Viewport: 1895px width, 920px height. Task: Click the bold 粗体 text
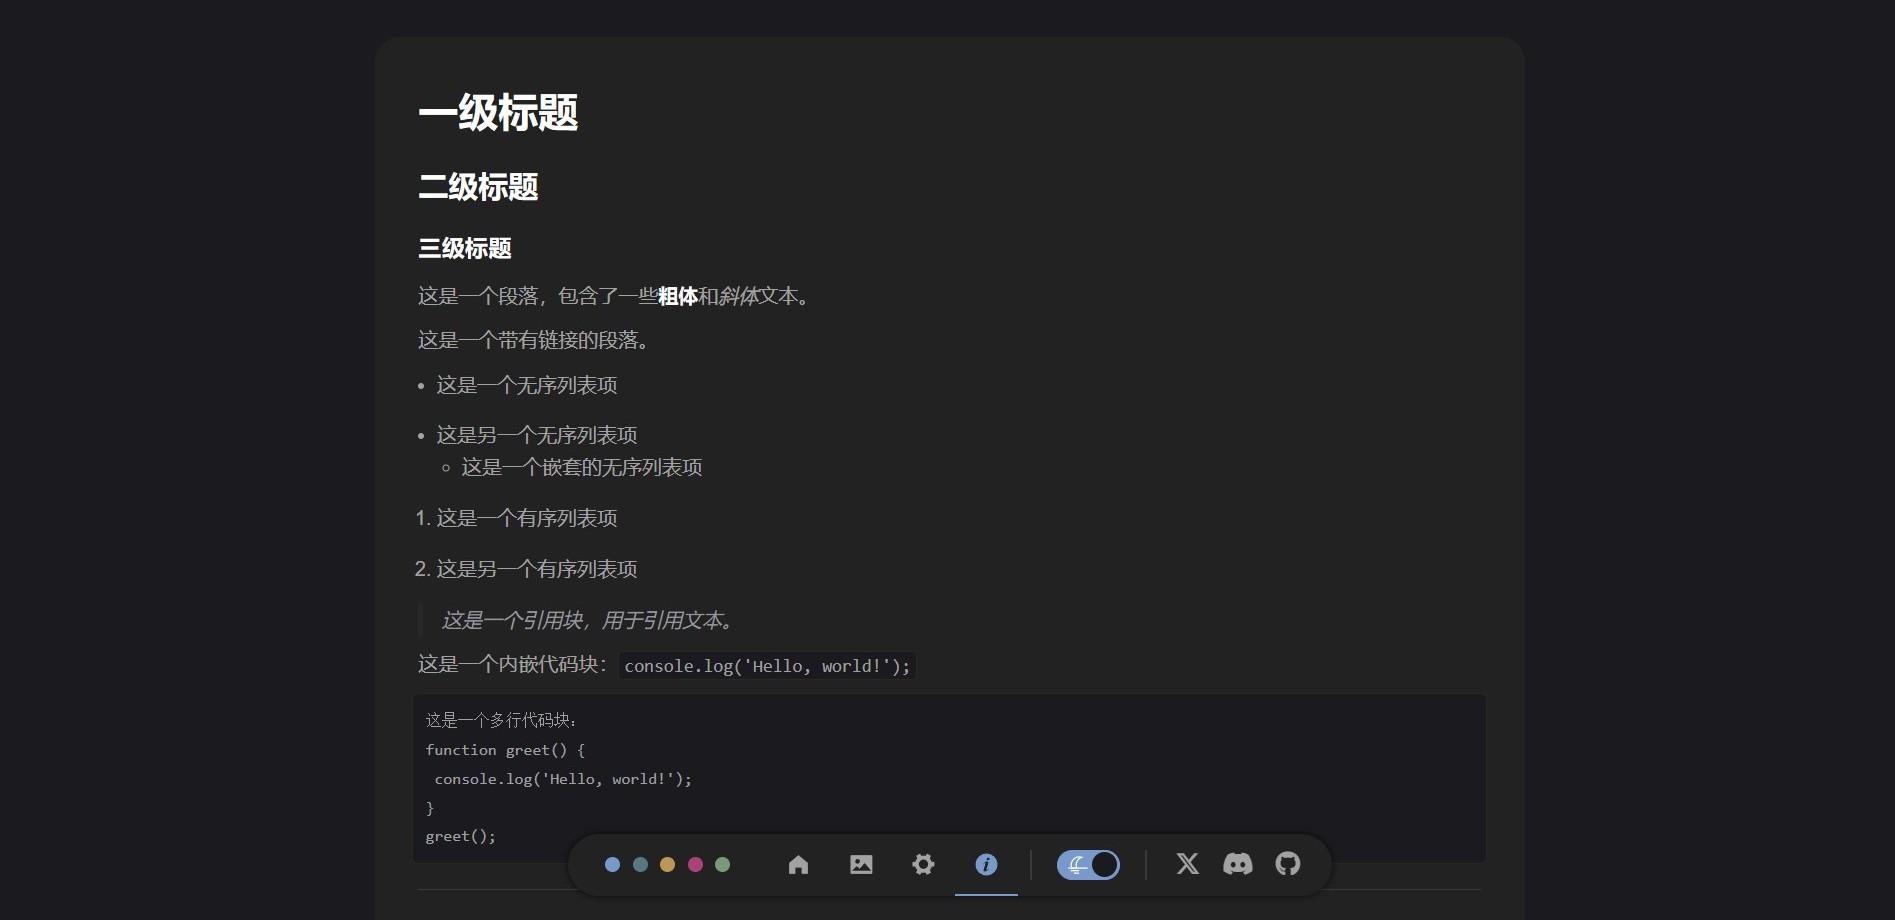coord(677,297)
